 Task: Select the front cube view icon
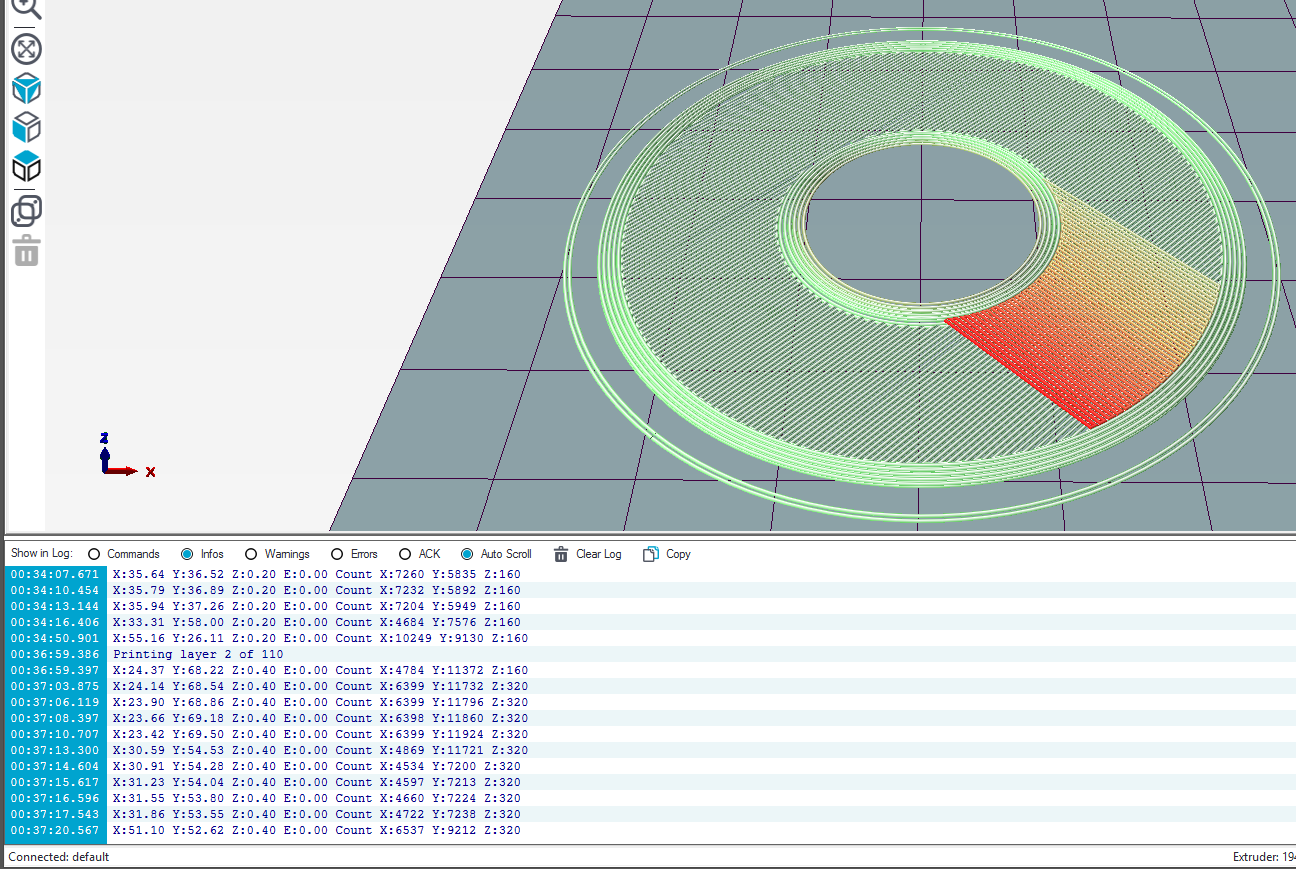pos(26,127)
